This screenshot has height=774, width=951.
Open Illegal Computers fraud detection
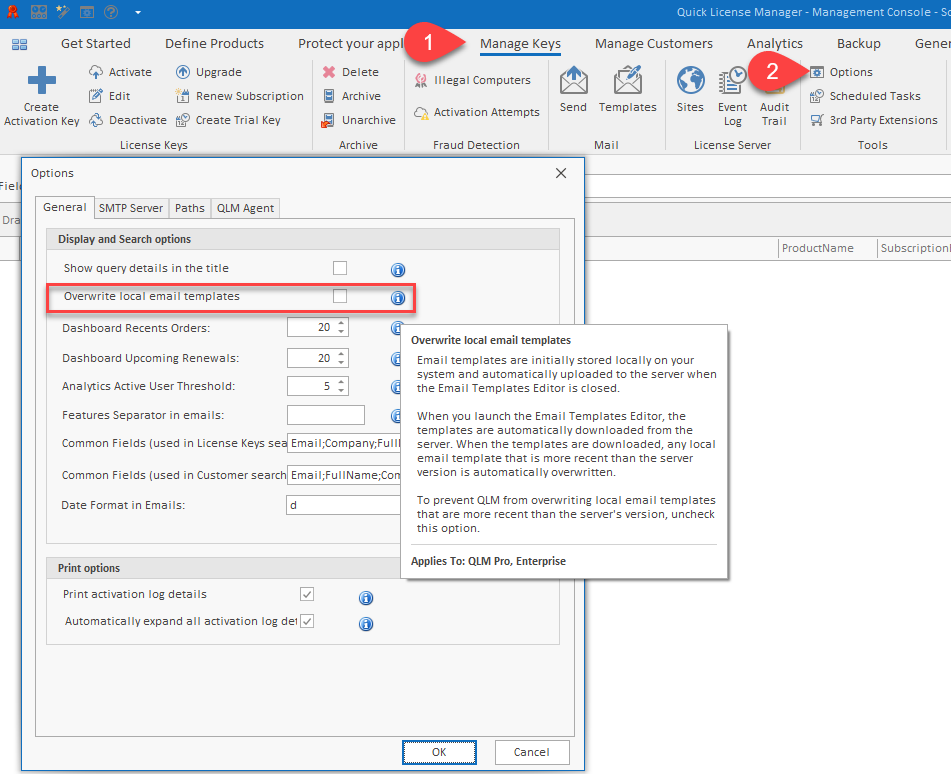(472, 80)
